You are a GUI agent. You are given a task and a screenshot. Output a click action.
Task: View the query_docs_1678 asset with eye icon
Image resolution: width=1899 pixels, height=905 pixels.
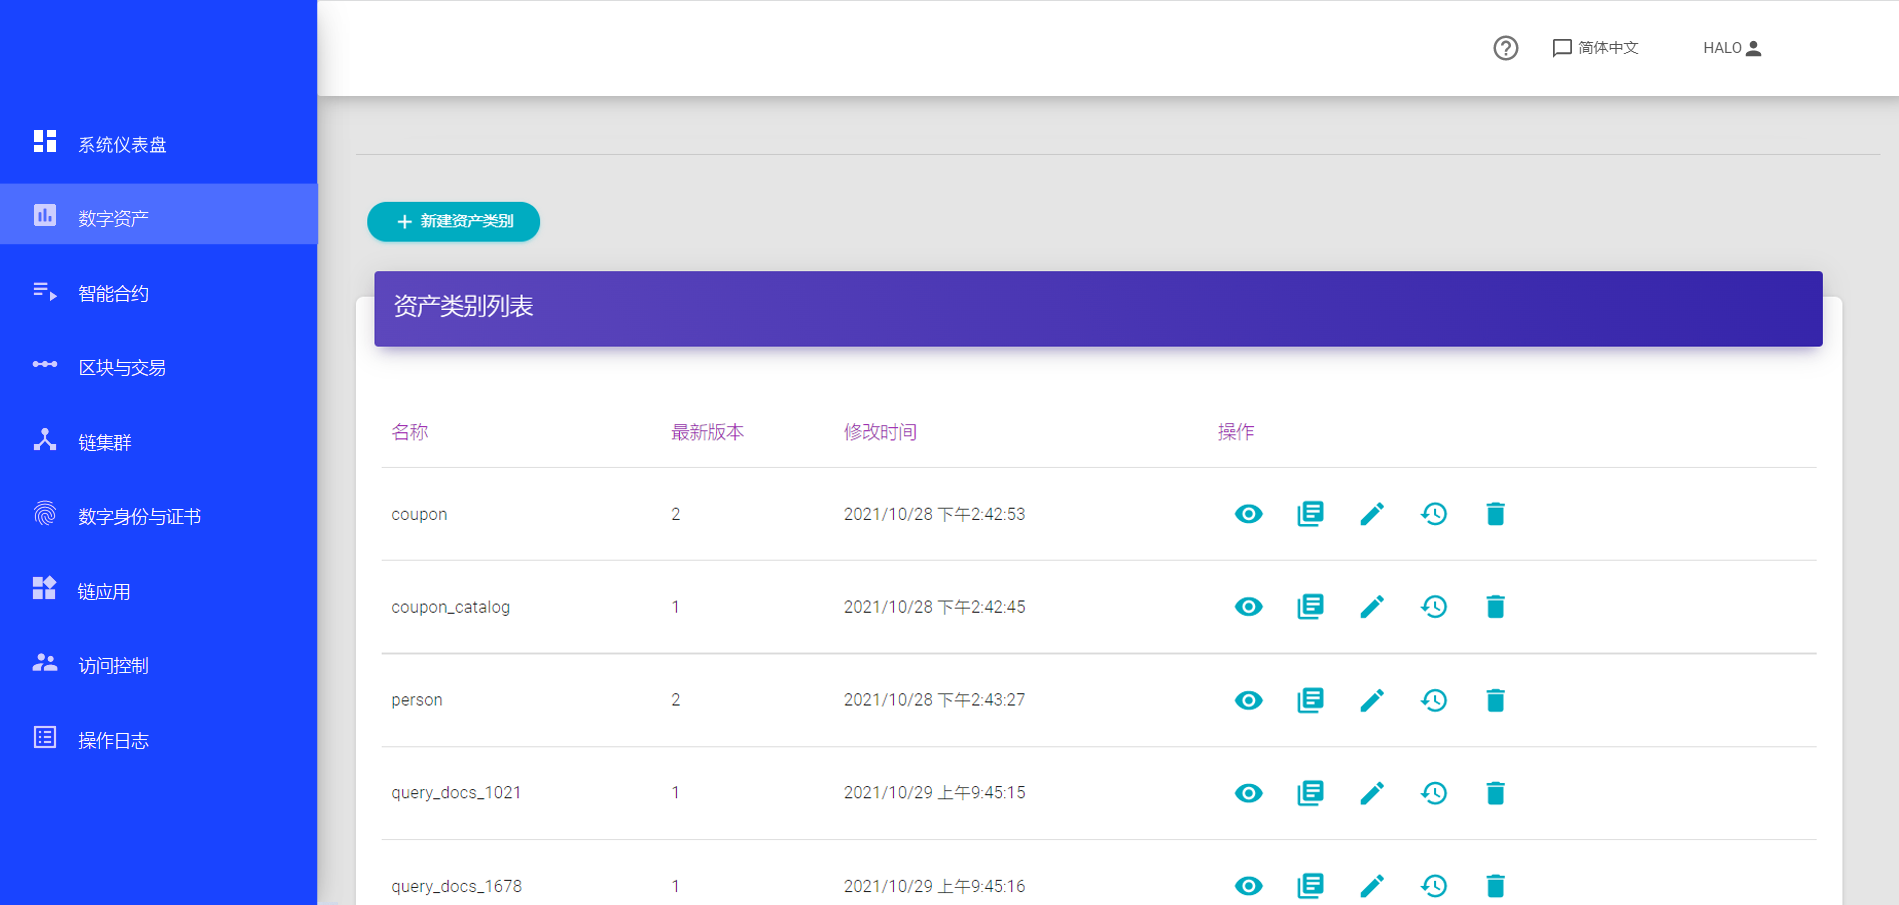pyautogui.click(x=1248, y=886)
